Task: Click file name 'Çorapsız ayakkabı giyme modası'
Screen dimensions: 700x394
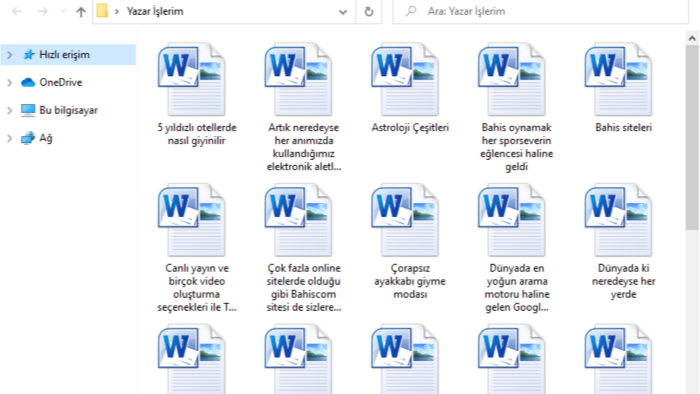Action: 410,281
